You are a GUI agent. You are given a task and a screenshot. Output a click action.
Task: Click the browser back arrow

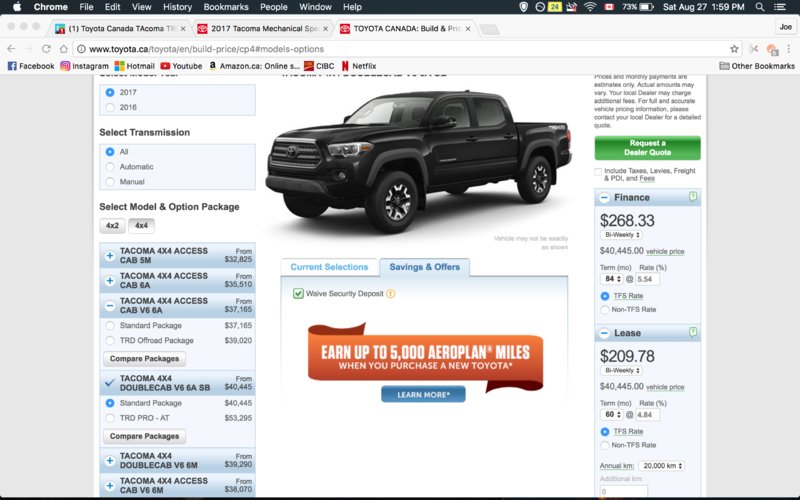point(11,49)
